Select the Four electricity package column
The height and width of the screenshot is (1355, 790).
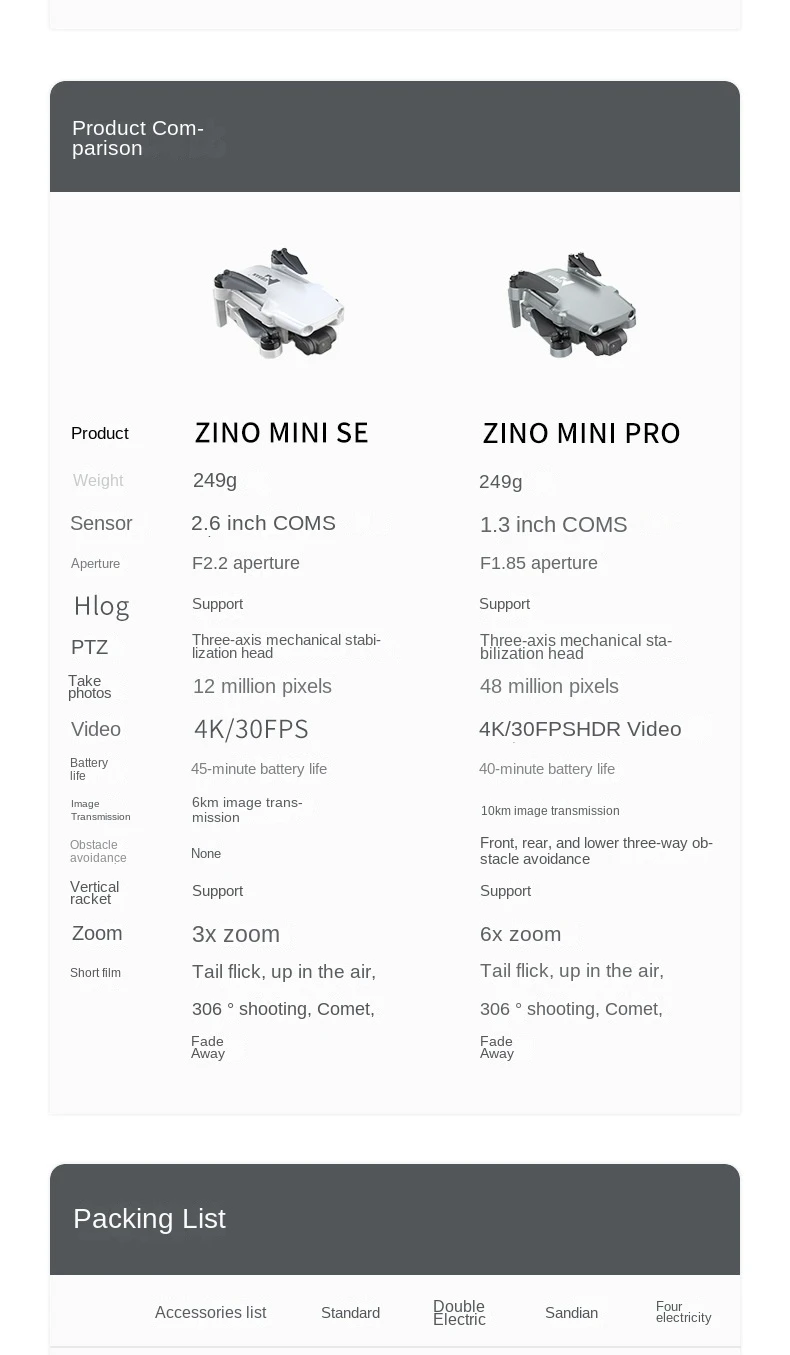click(x=683, y=1312)
